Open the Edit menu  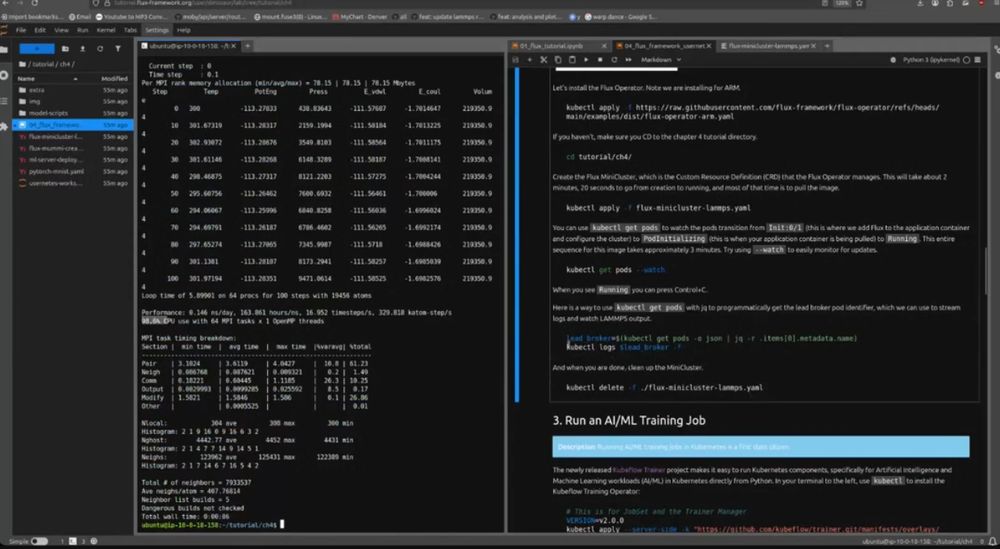point(40,30)
